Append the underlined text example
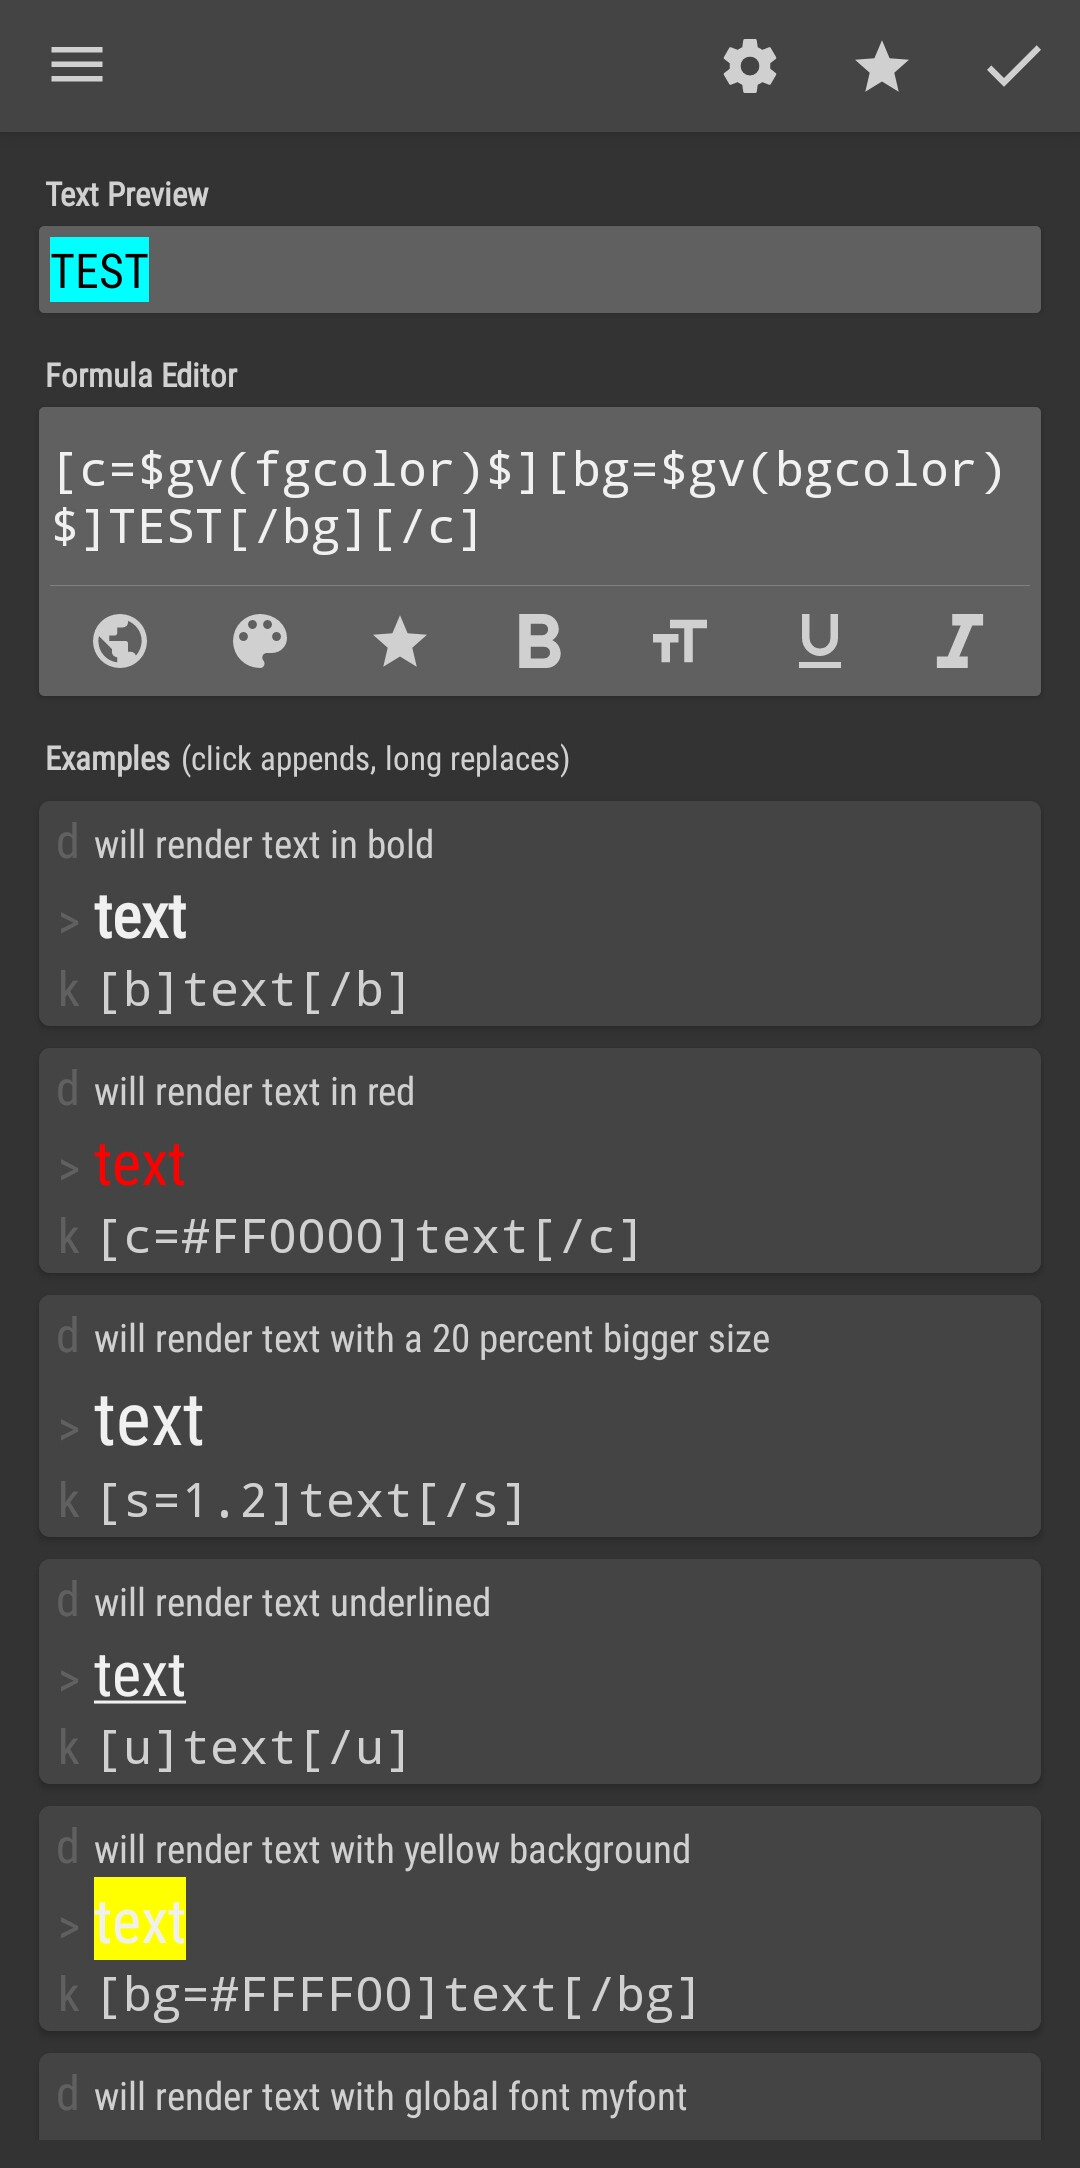This screenshot has height=2168, width=1080. tap(540, 1671)
